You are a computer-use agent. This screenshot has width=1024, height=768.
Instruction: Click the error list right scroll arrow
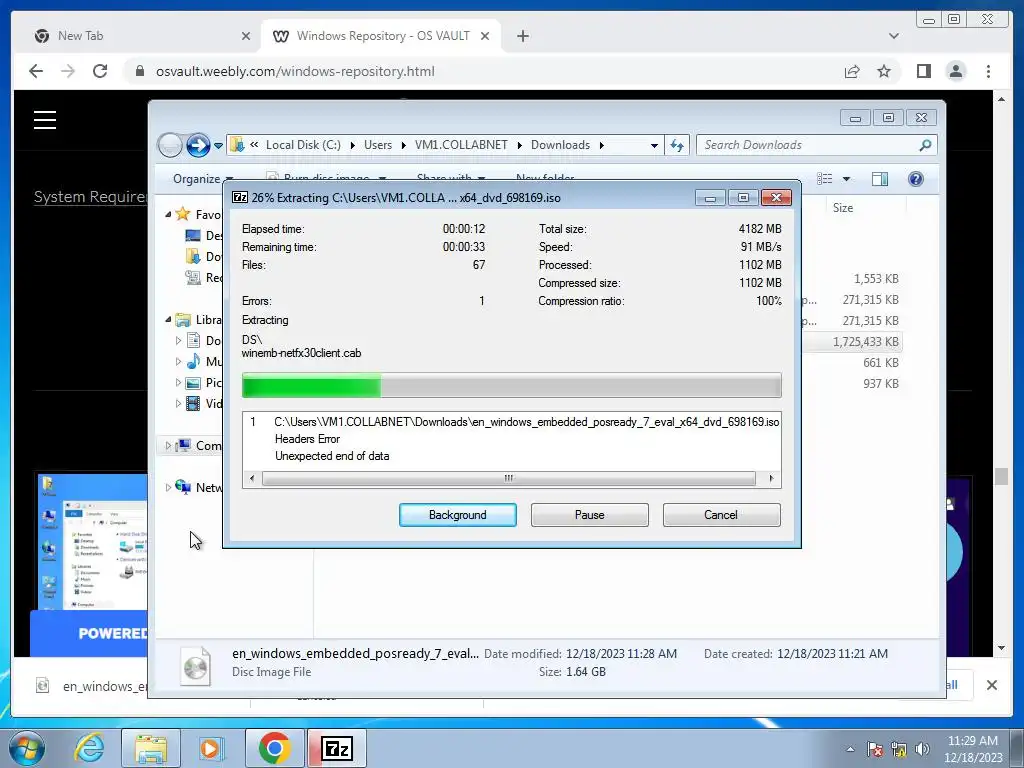tap(771, 478)
